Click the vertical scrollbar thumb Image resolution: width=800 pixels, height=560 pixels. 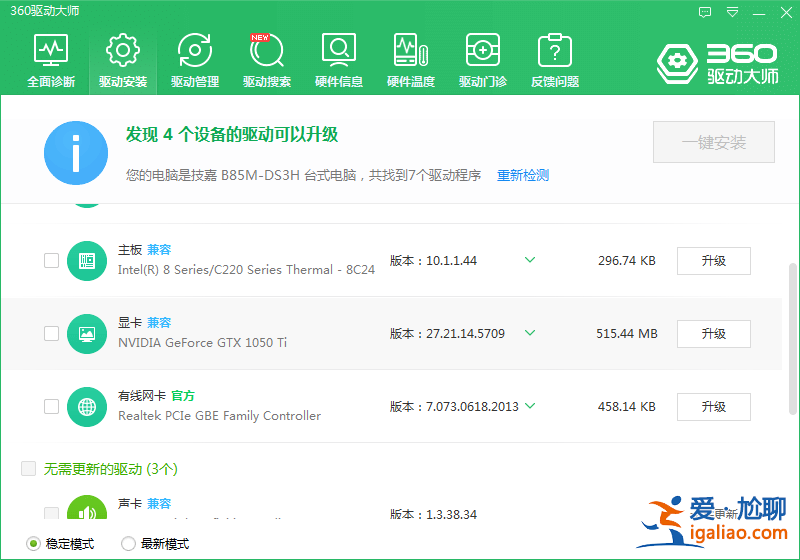(792, 339)
